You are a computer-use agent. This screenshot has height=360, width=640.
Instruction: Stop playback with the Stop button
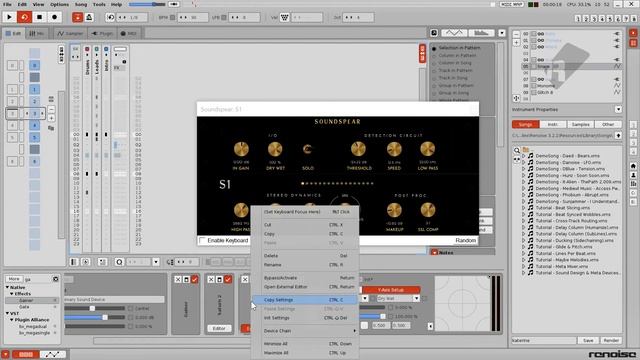tap(39, 17)
